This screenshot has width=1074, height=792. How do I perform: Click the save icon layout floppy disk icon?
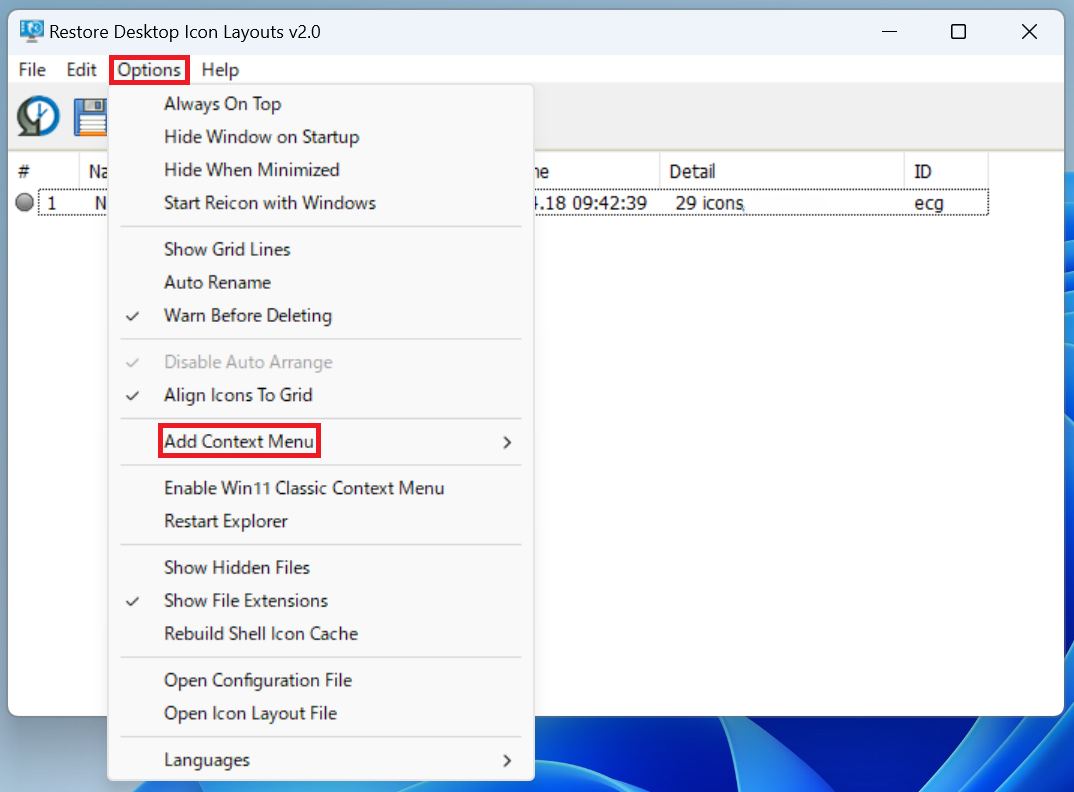[90, 116]
